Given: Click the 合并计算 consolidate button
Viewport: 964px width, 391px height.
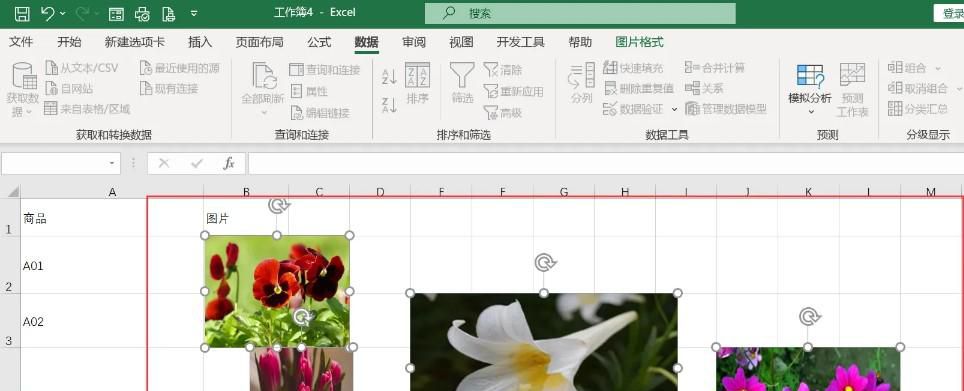Looking at the screenshot, I should coord(715,68).
